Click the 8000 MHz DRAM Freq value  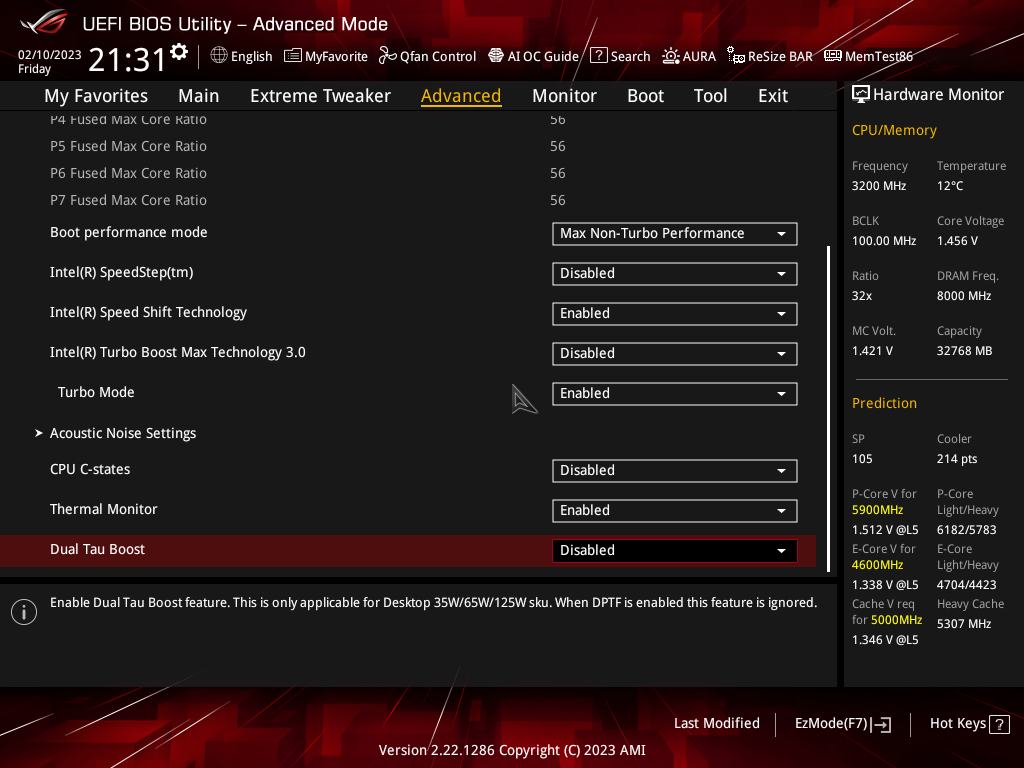(x=964, y=296)
